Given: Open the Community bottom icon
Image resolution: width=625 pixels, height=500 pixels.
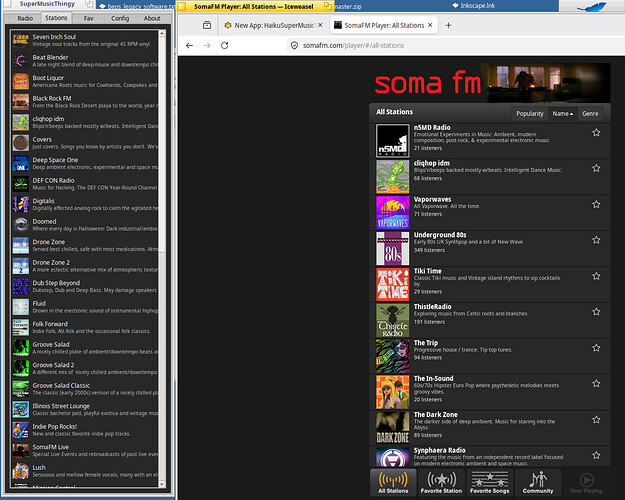Looking at the screenshot, I should [538, 482].
